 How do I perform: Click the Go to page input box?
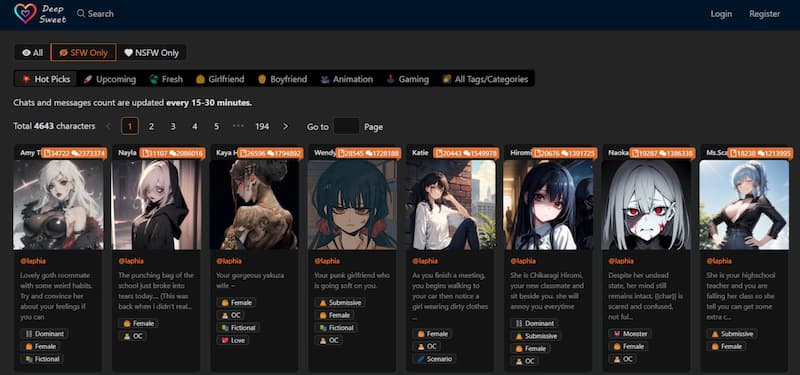coord(346,126)
